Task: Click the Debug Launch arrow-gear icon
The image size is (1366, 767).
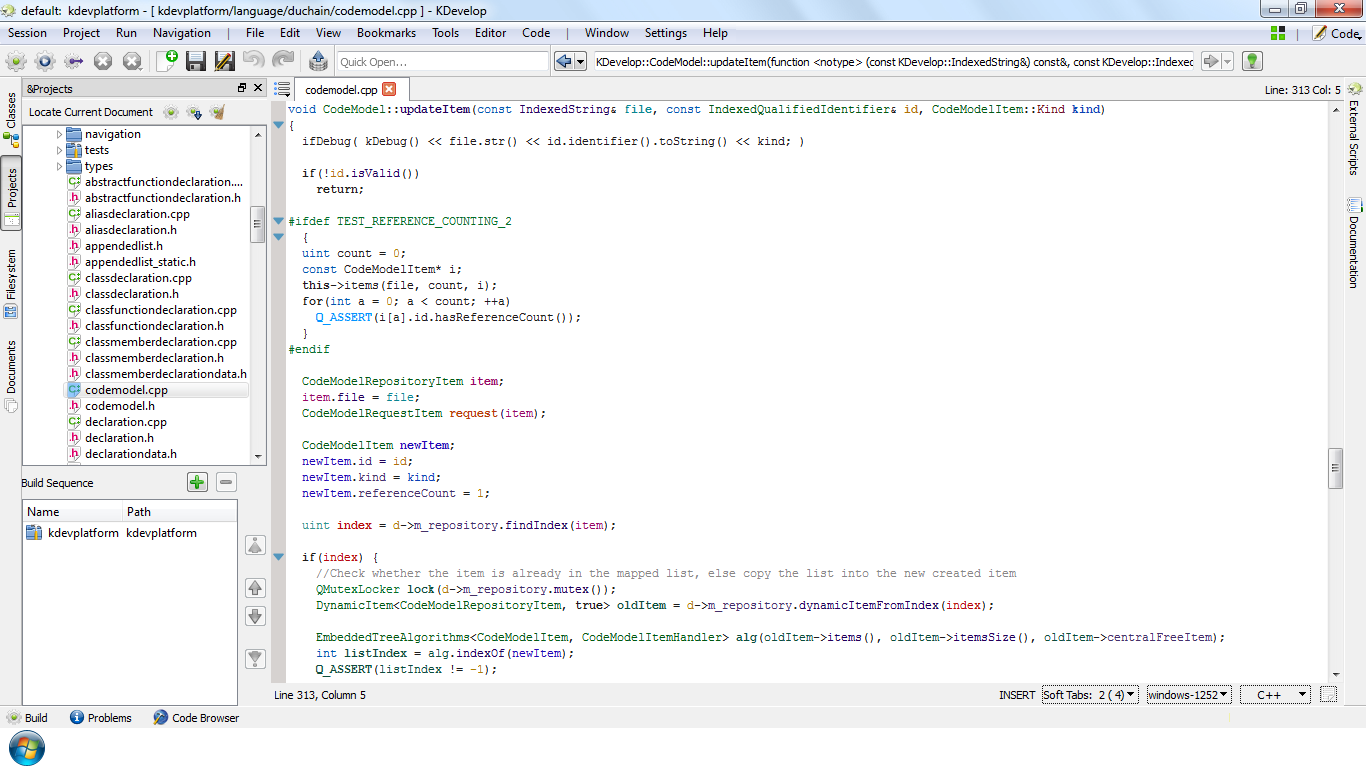Action: (x=74, y=61)
